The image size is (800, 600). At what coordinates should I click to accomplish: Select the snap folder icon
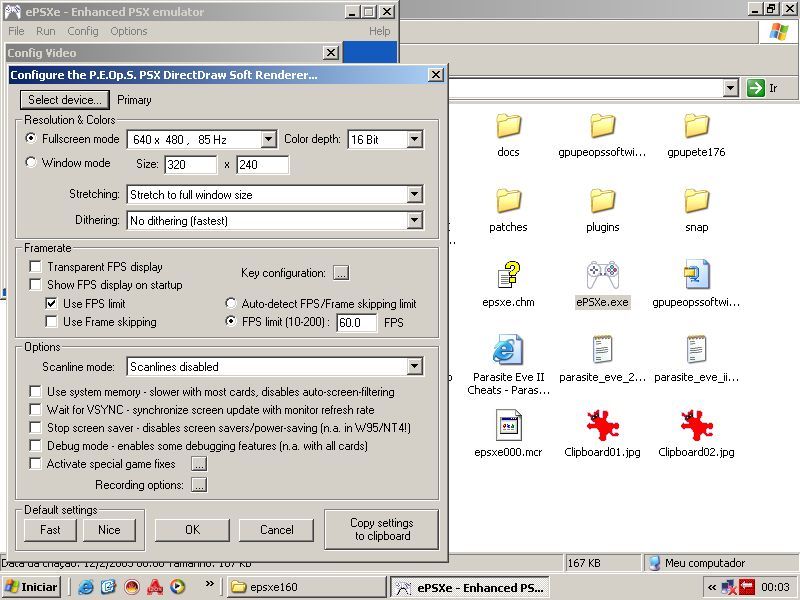click(696, 201)
